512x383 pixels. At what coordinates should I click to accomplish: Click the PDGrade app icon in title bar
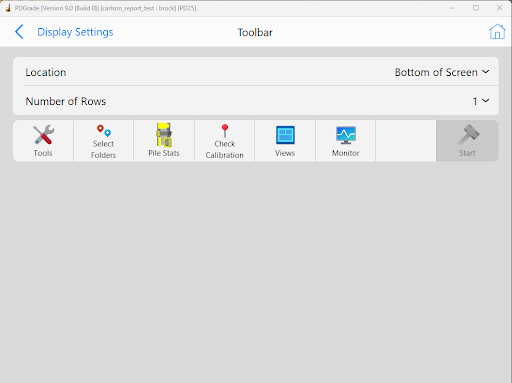pyautogui.click(x=8, y=8)
